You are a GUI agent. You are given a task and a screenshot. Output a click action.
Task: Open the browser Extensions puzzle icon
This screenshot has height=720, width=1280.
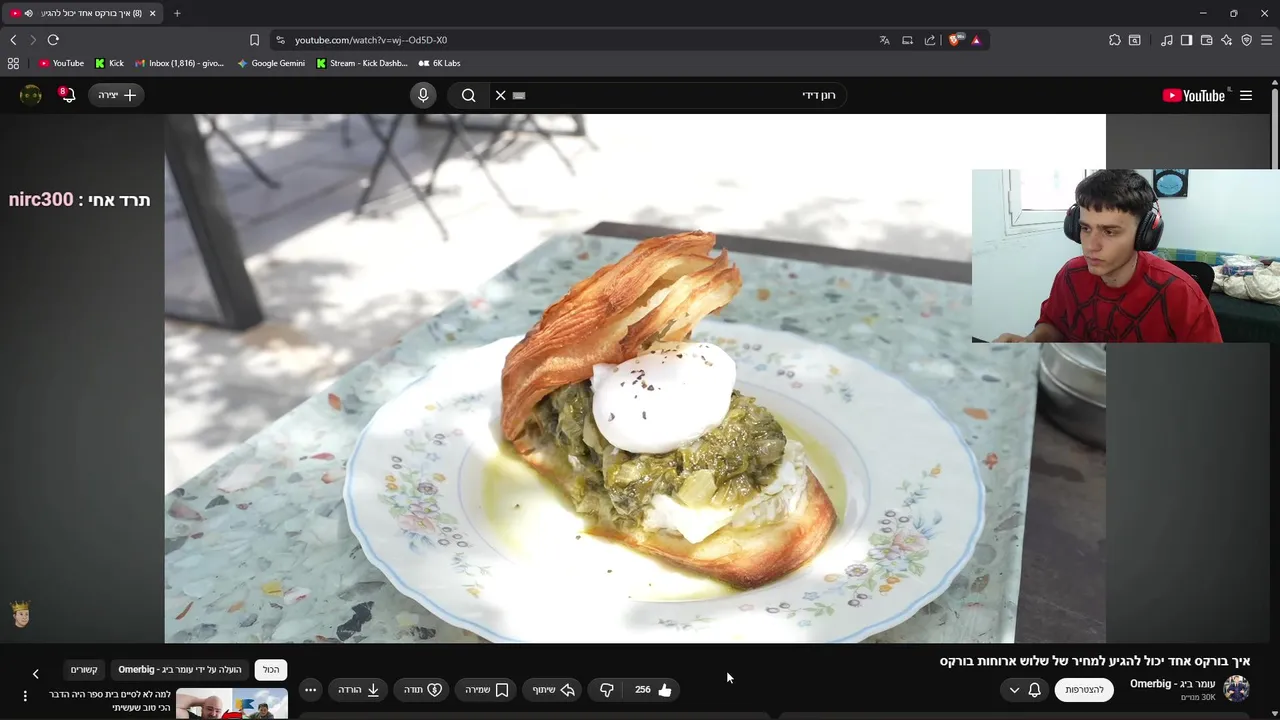pos(1114,40)
